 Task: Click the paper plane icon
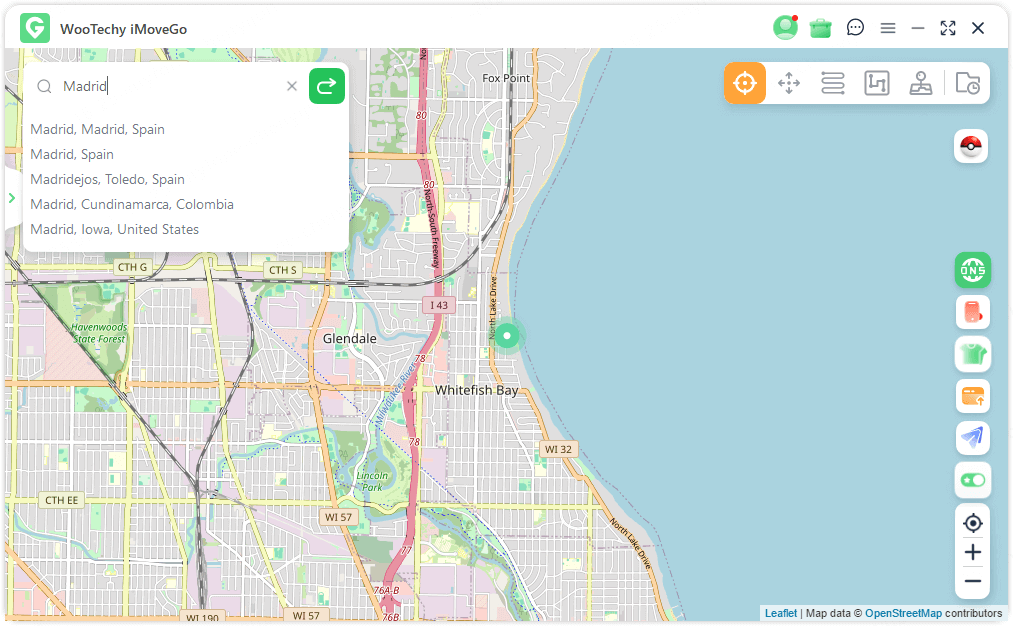972,437
